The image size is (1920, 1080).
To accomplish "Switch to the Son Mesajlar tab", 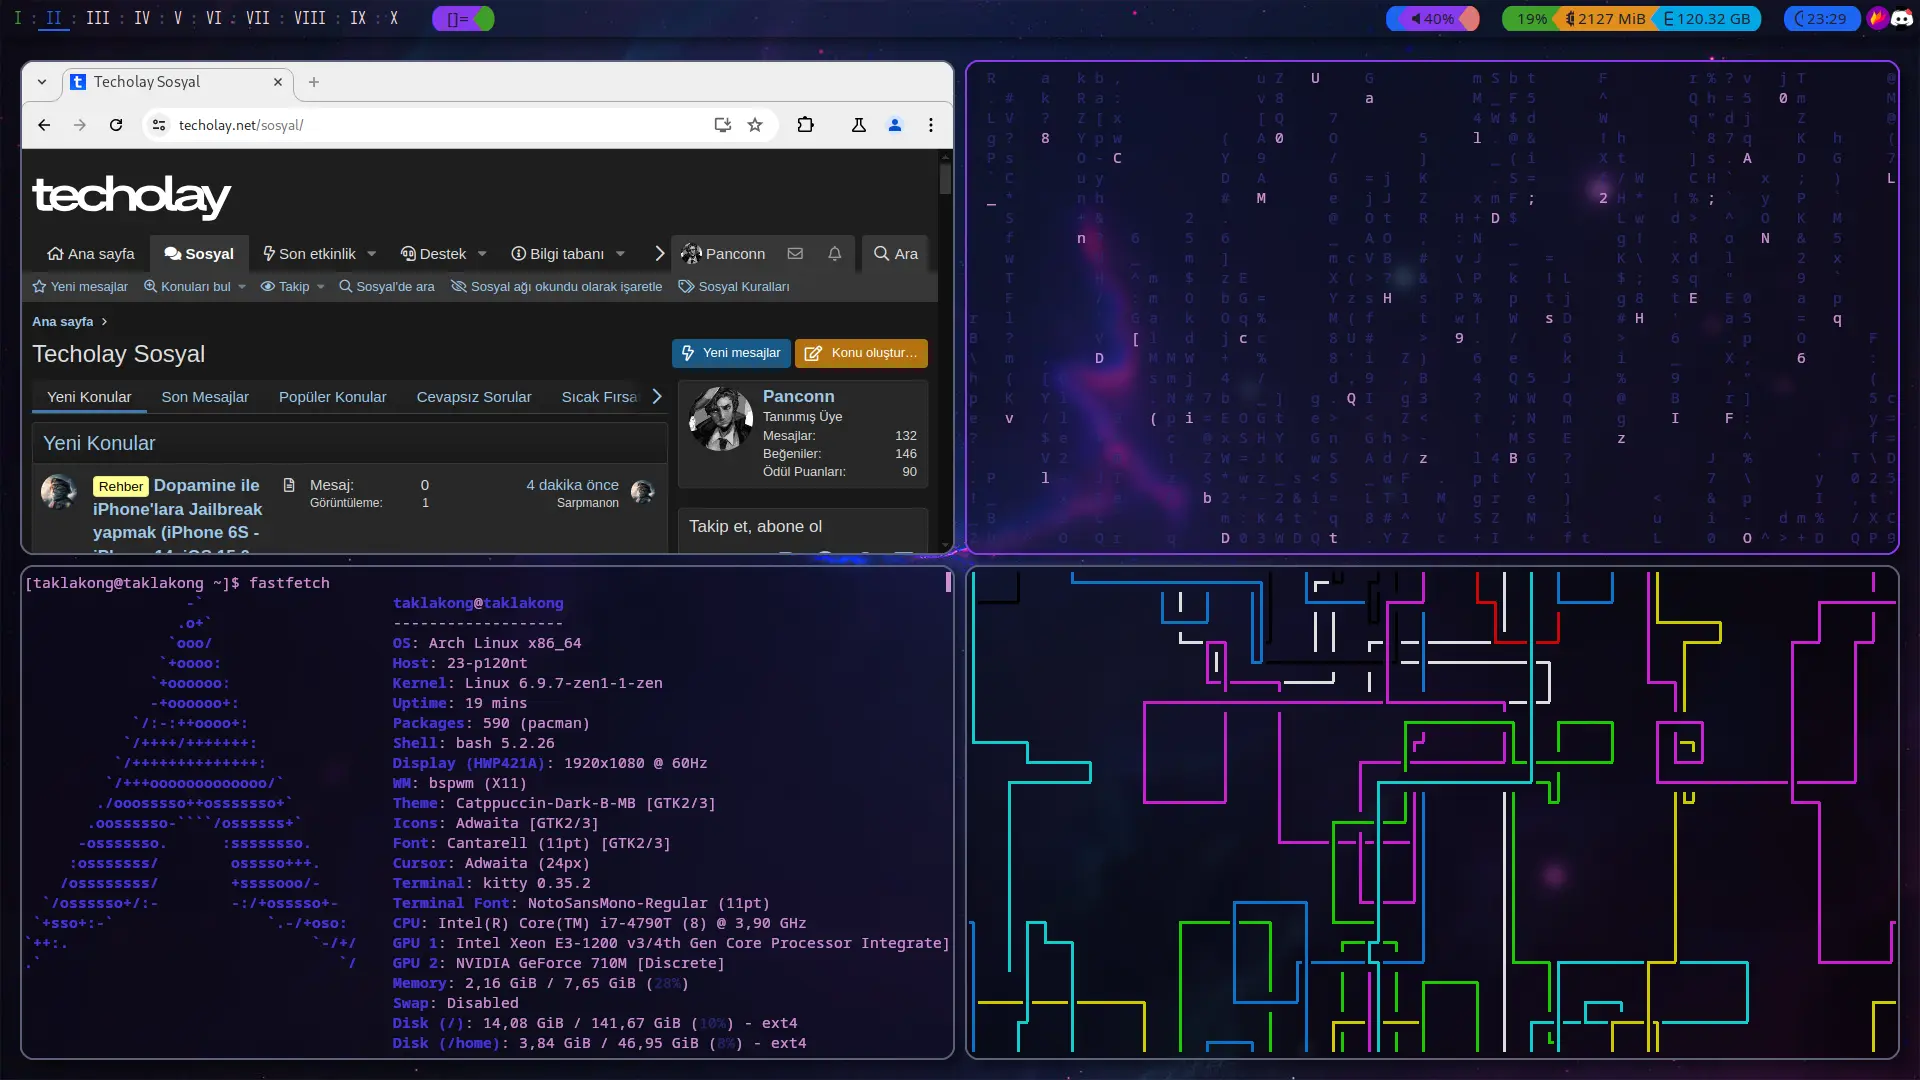I will click(x=205, y=397).
